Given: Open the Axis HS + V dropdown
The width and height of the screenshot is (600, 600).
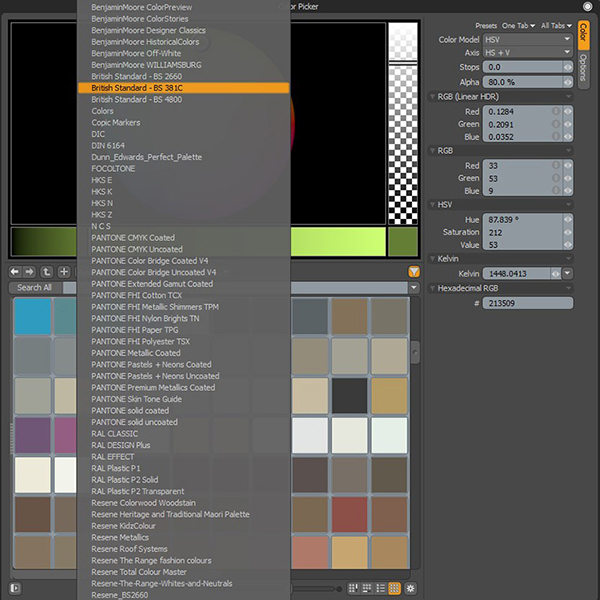Looking at the screenshot, I should (528, 52).
